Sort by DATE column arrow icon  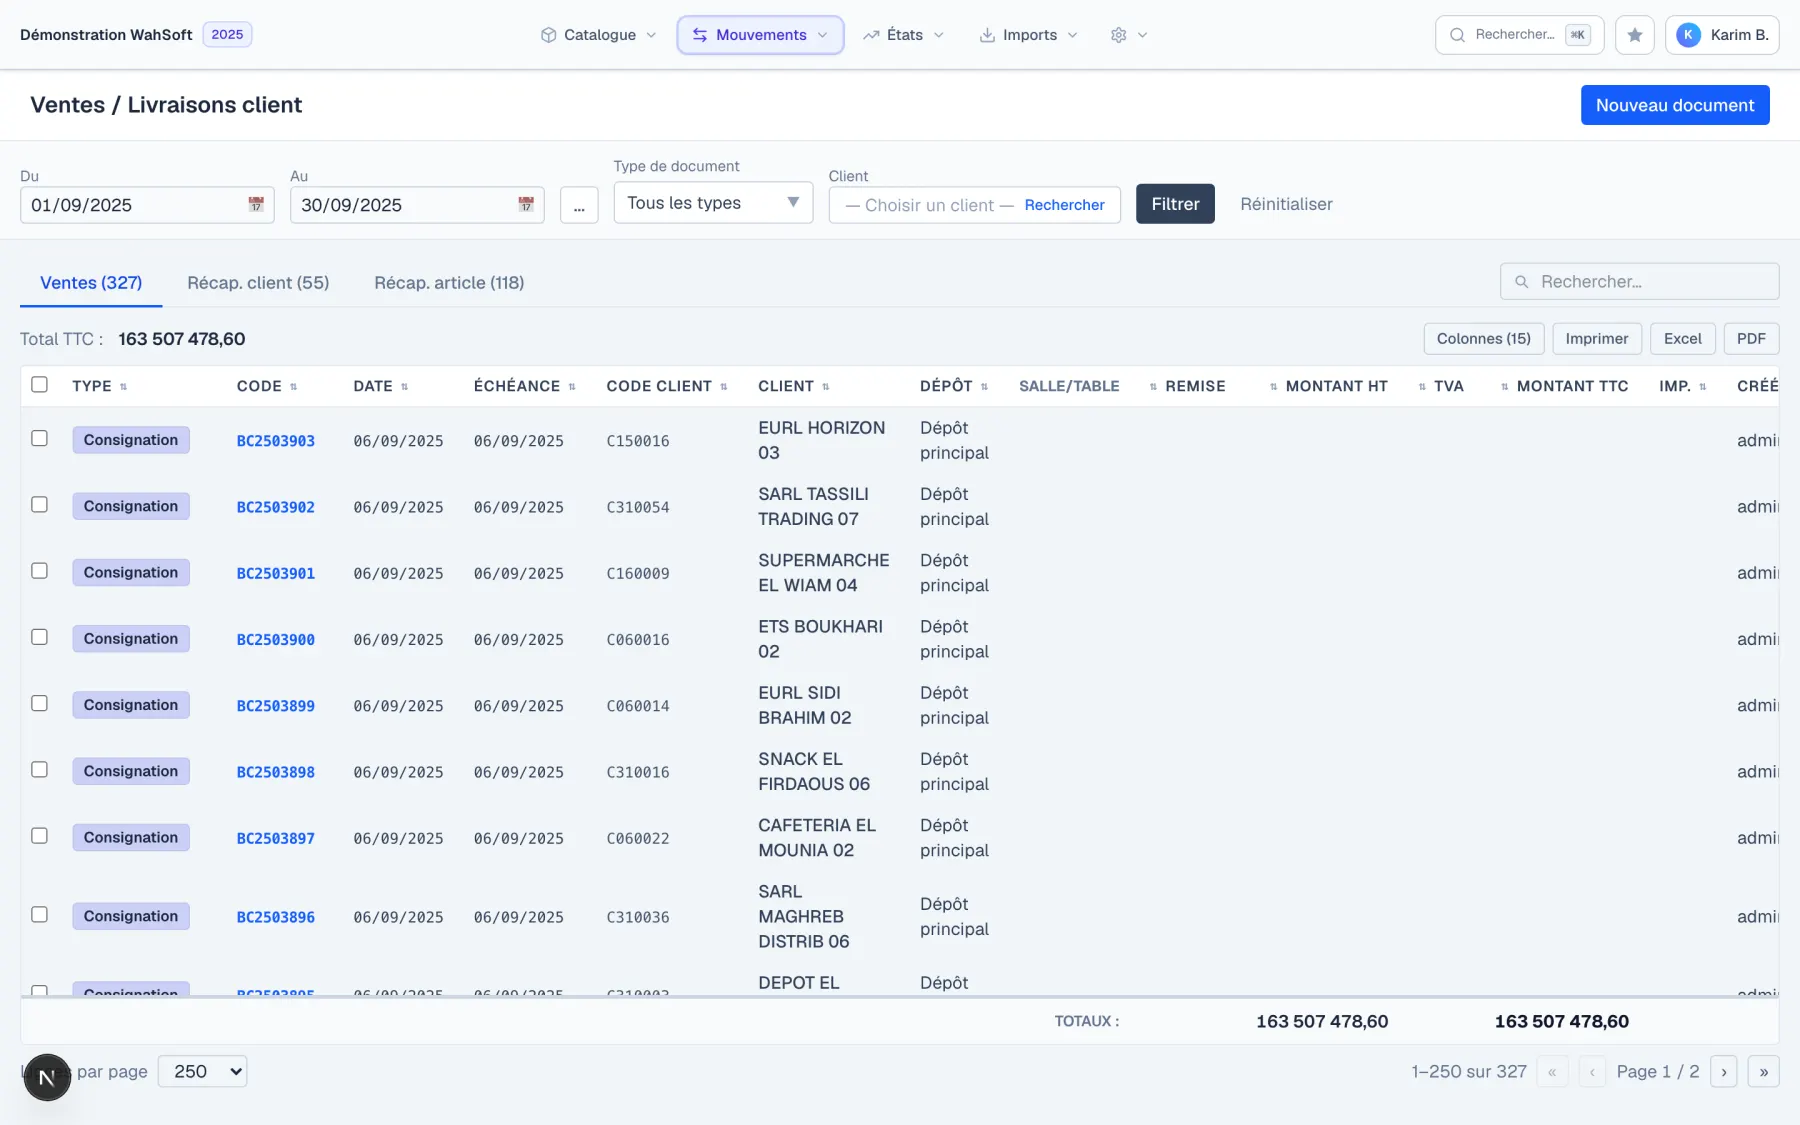(x=404, y=387)
